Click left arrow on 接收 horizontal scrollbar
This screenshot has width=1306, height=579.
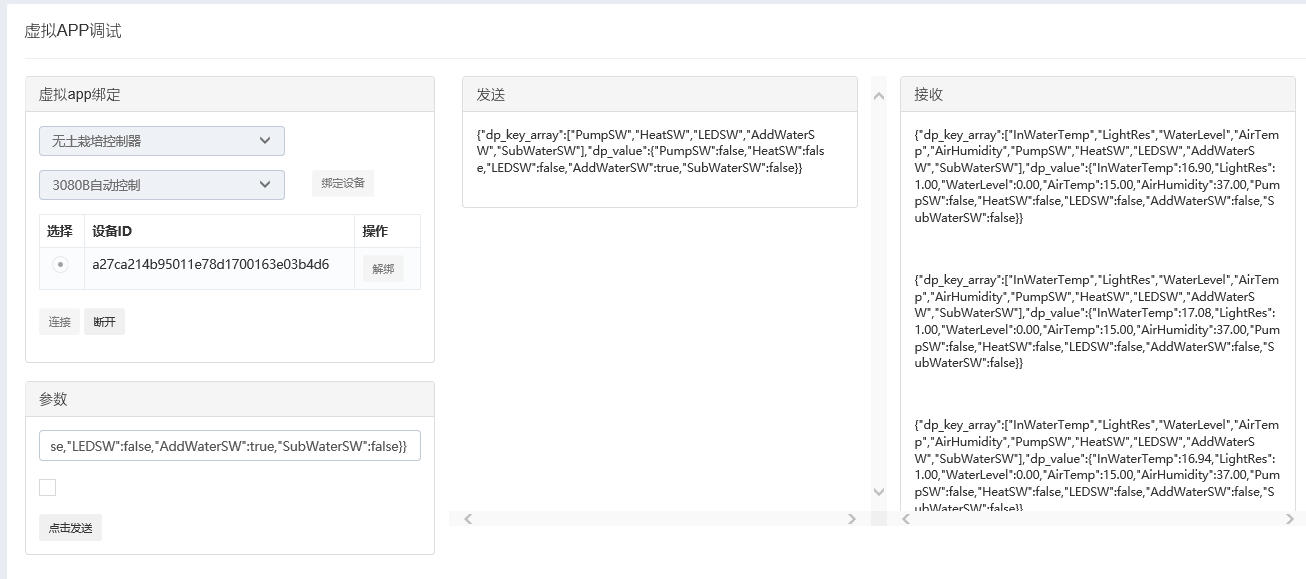(x=906, y=519)
